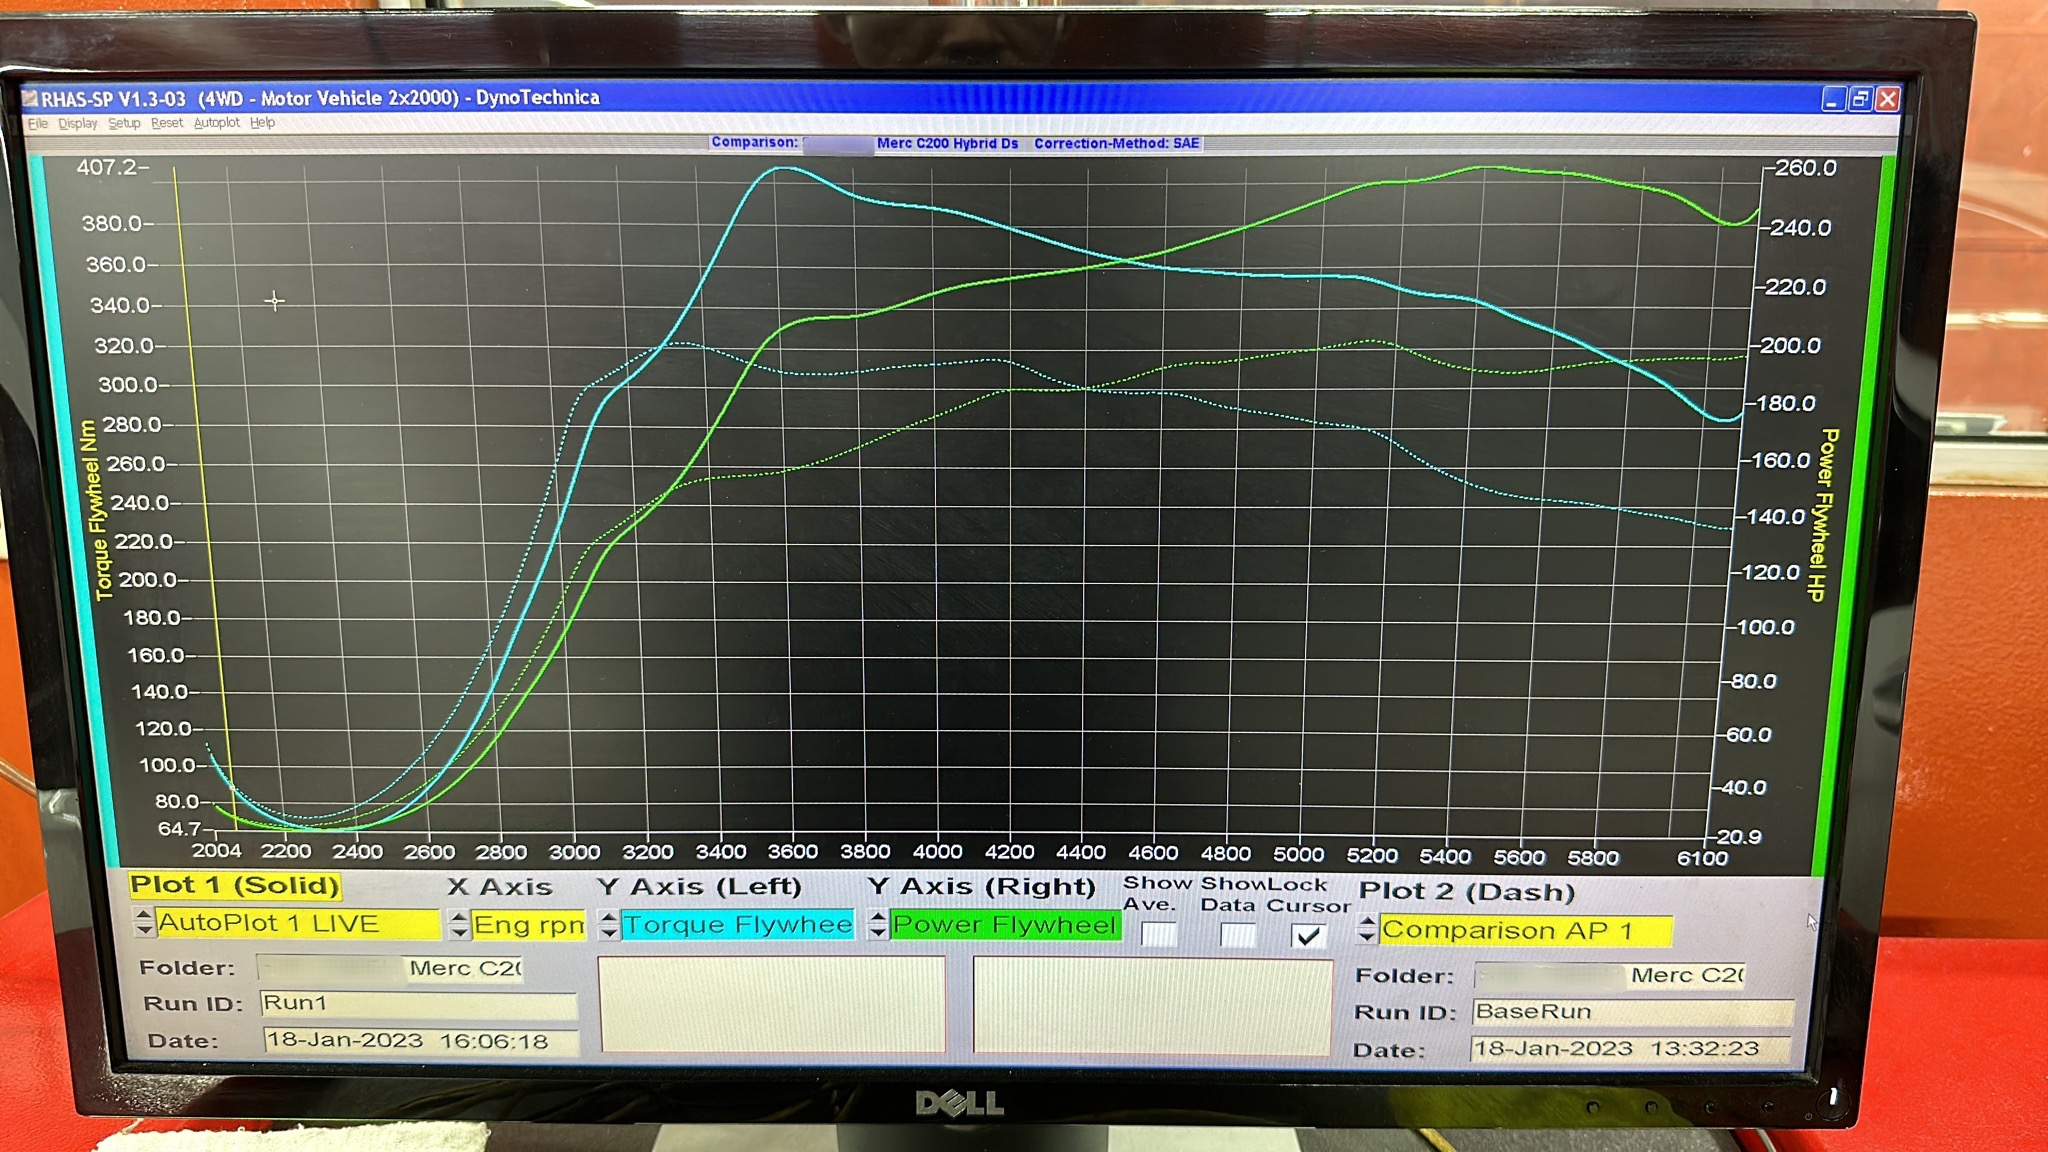
Task: Click the Merc C200 Hybrid Ds comparison label
Action: 947,144
